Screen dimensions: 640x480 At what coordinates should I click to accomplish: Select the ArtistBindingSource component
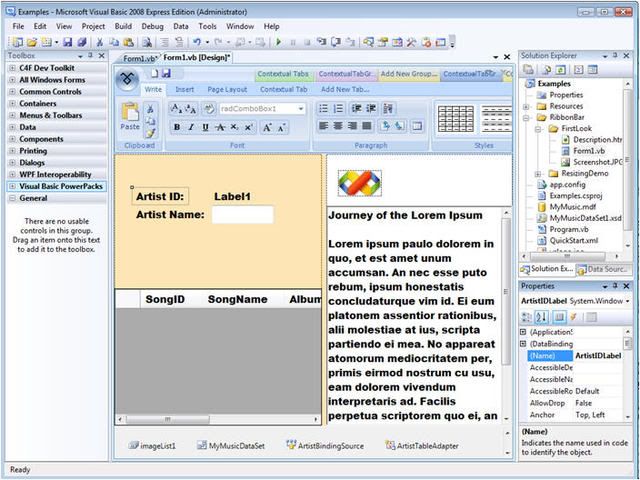[325, 446]
